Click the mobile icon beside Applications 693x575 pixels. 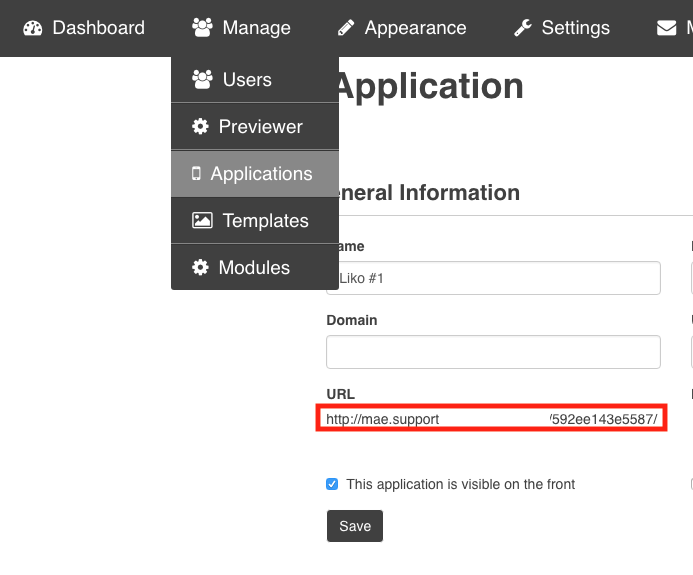[x=196, y=174]
